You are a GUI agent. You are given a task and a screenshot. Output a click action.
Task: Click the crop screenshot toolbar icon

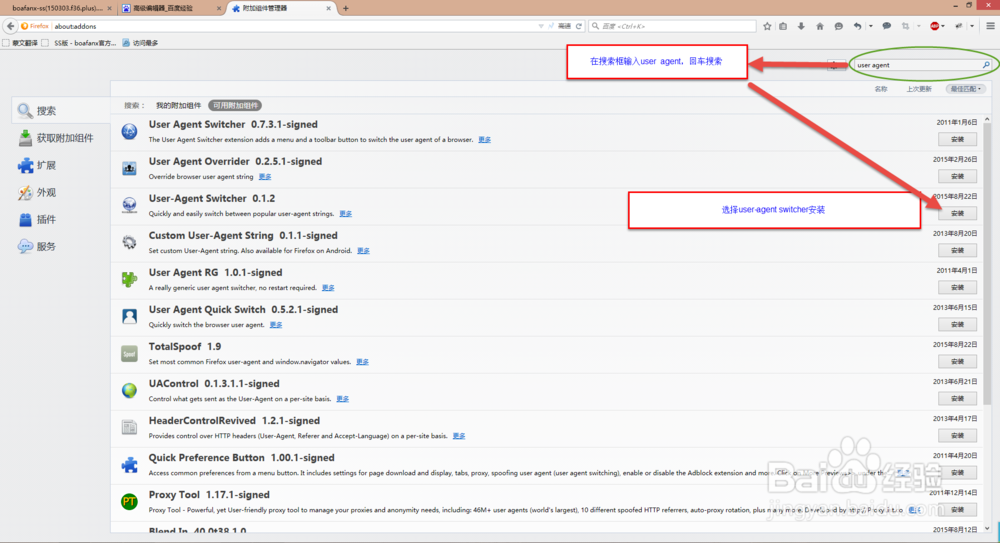click(x=906, y=26)
